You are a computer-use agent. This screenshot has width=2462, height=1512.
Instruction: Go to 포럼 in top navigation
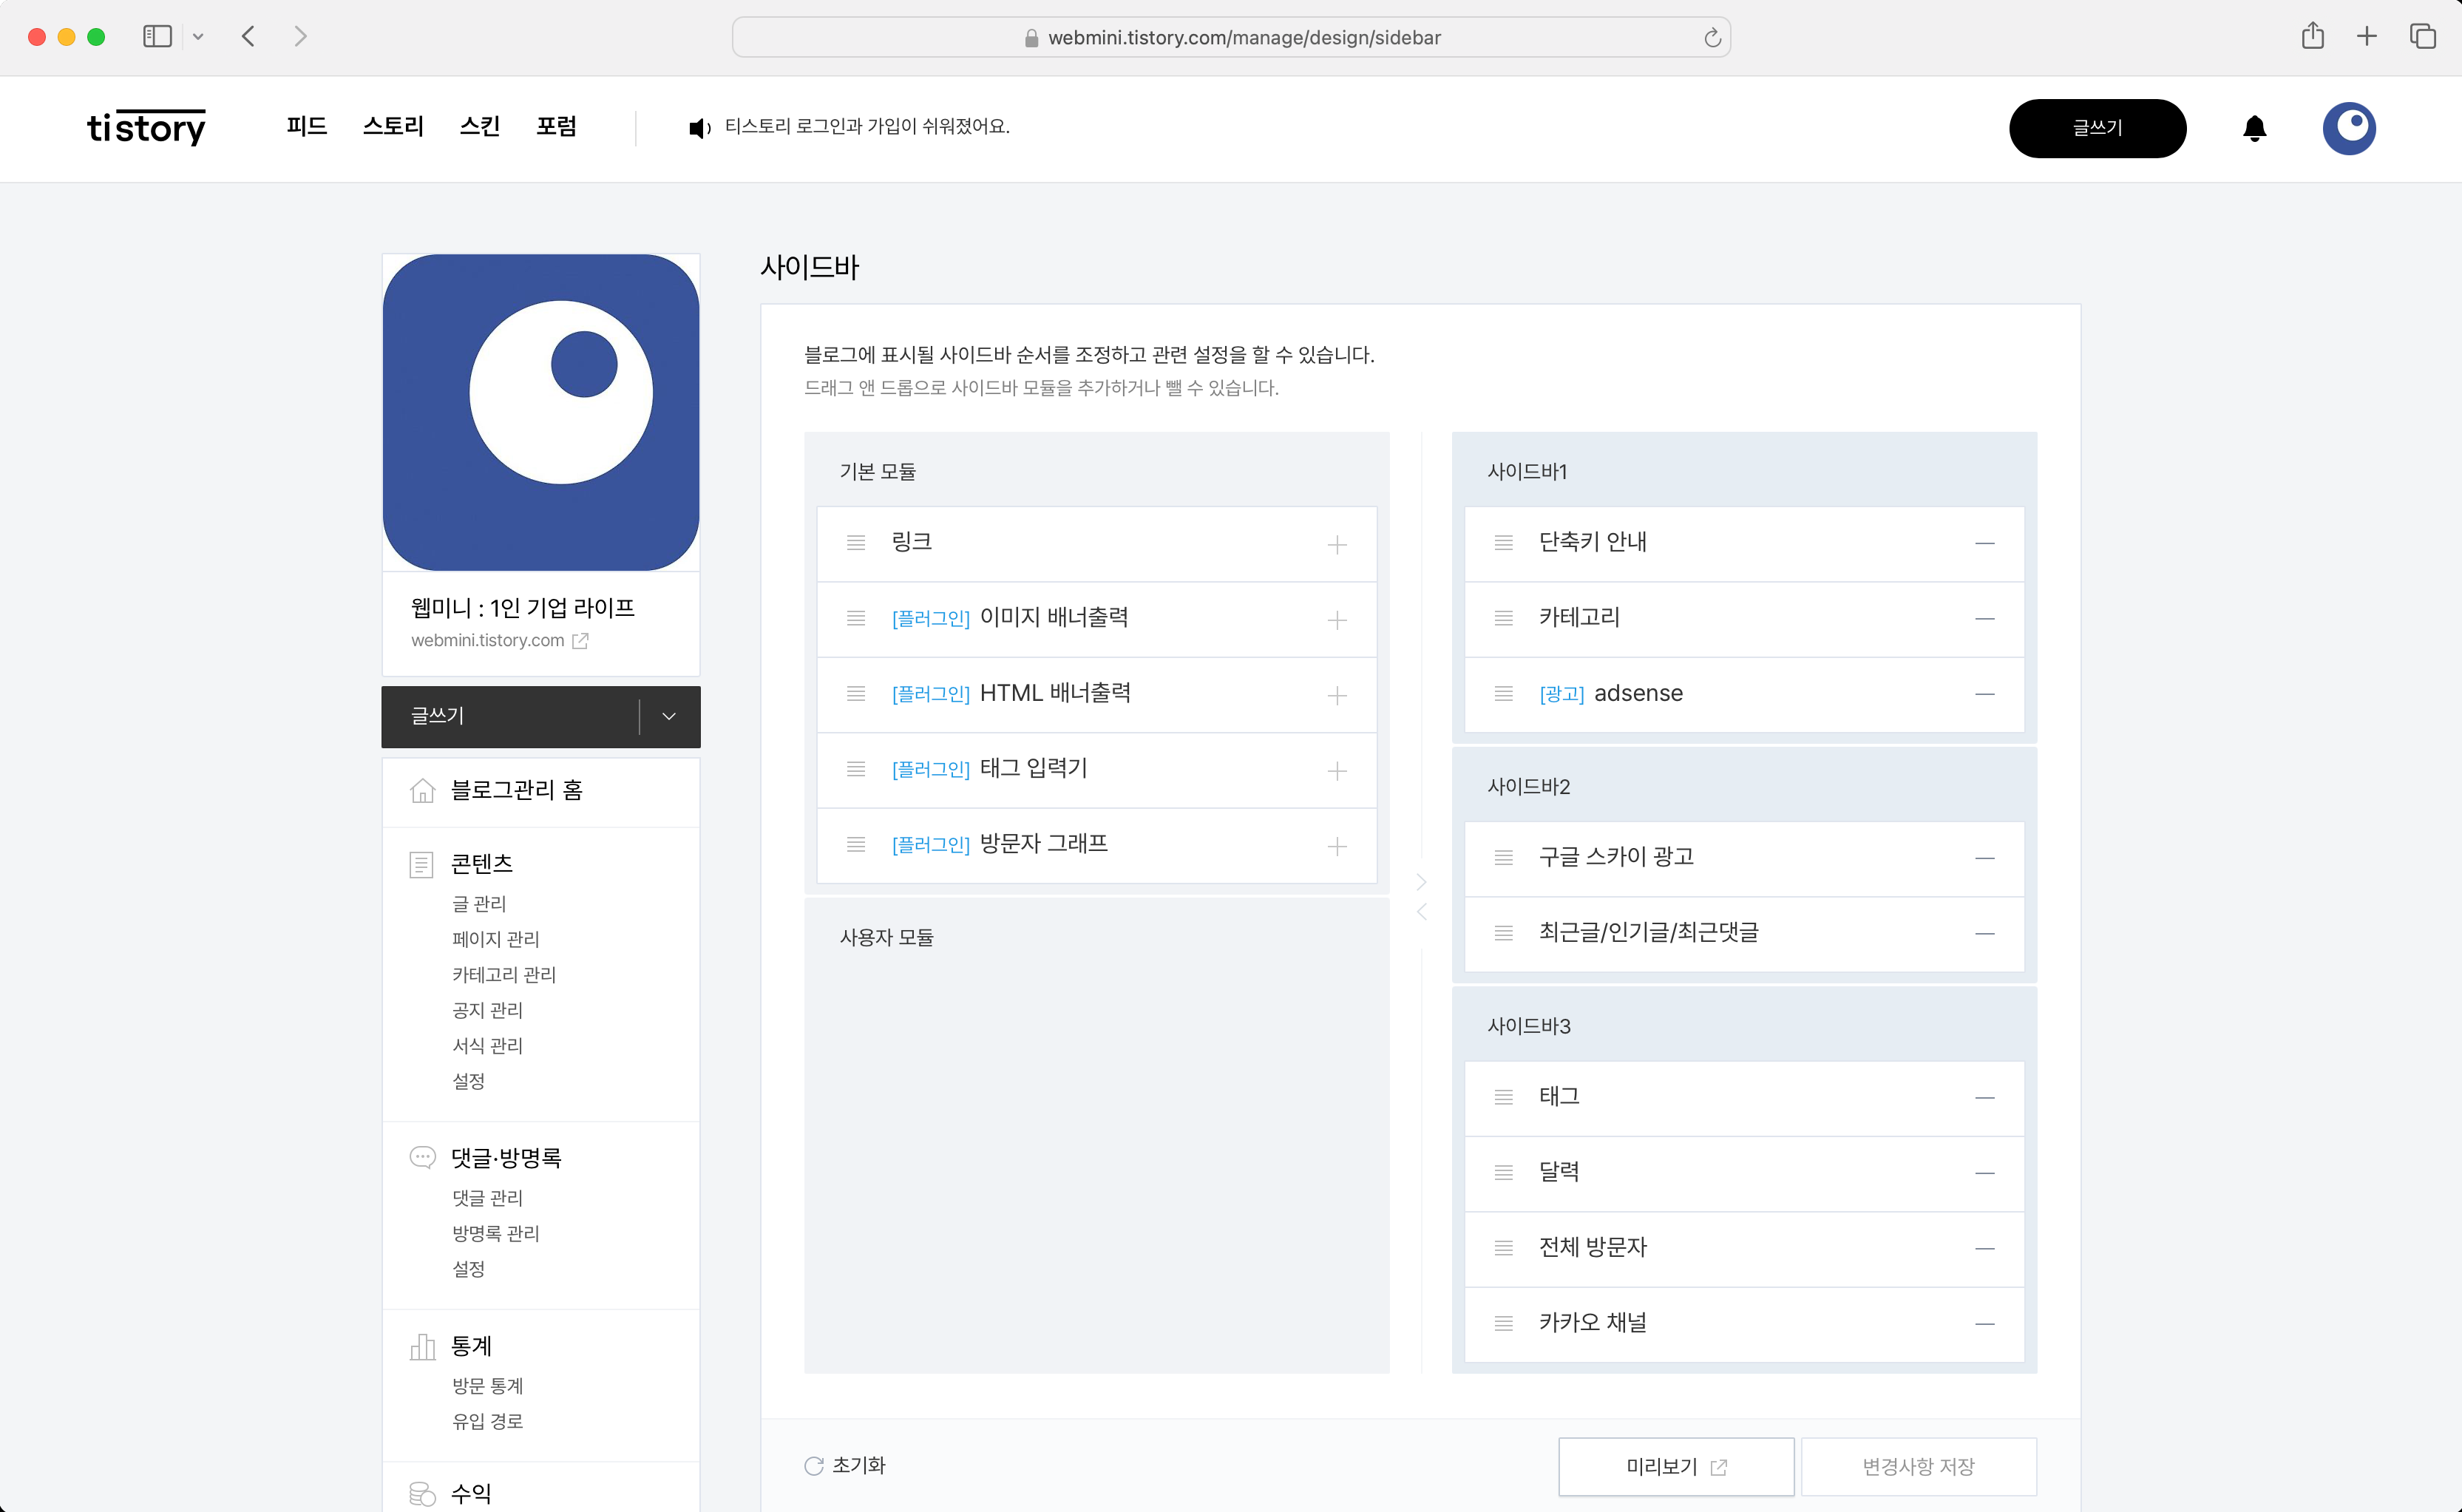(x=556, y=127)
